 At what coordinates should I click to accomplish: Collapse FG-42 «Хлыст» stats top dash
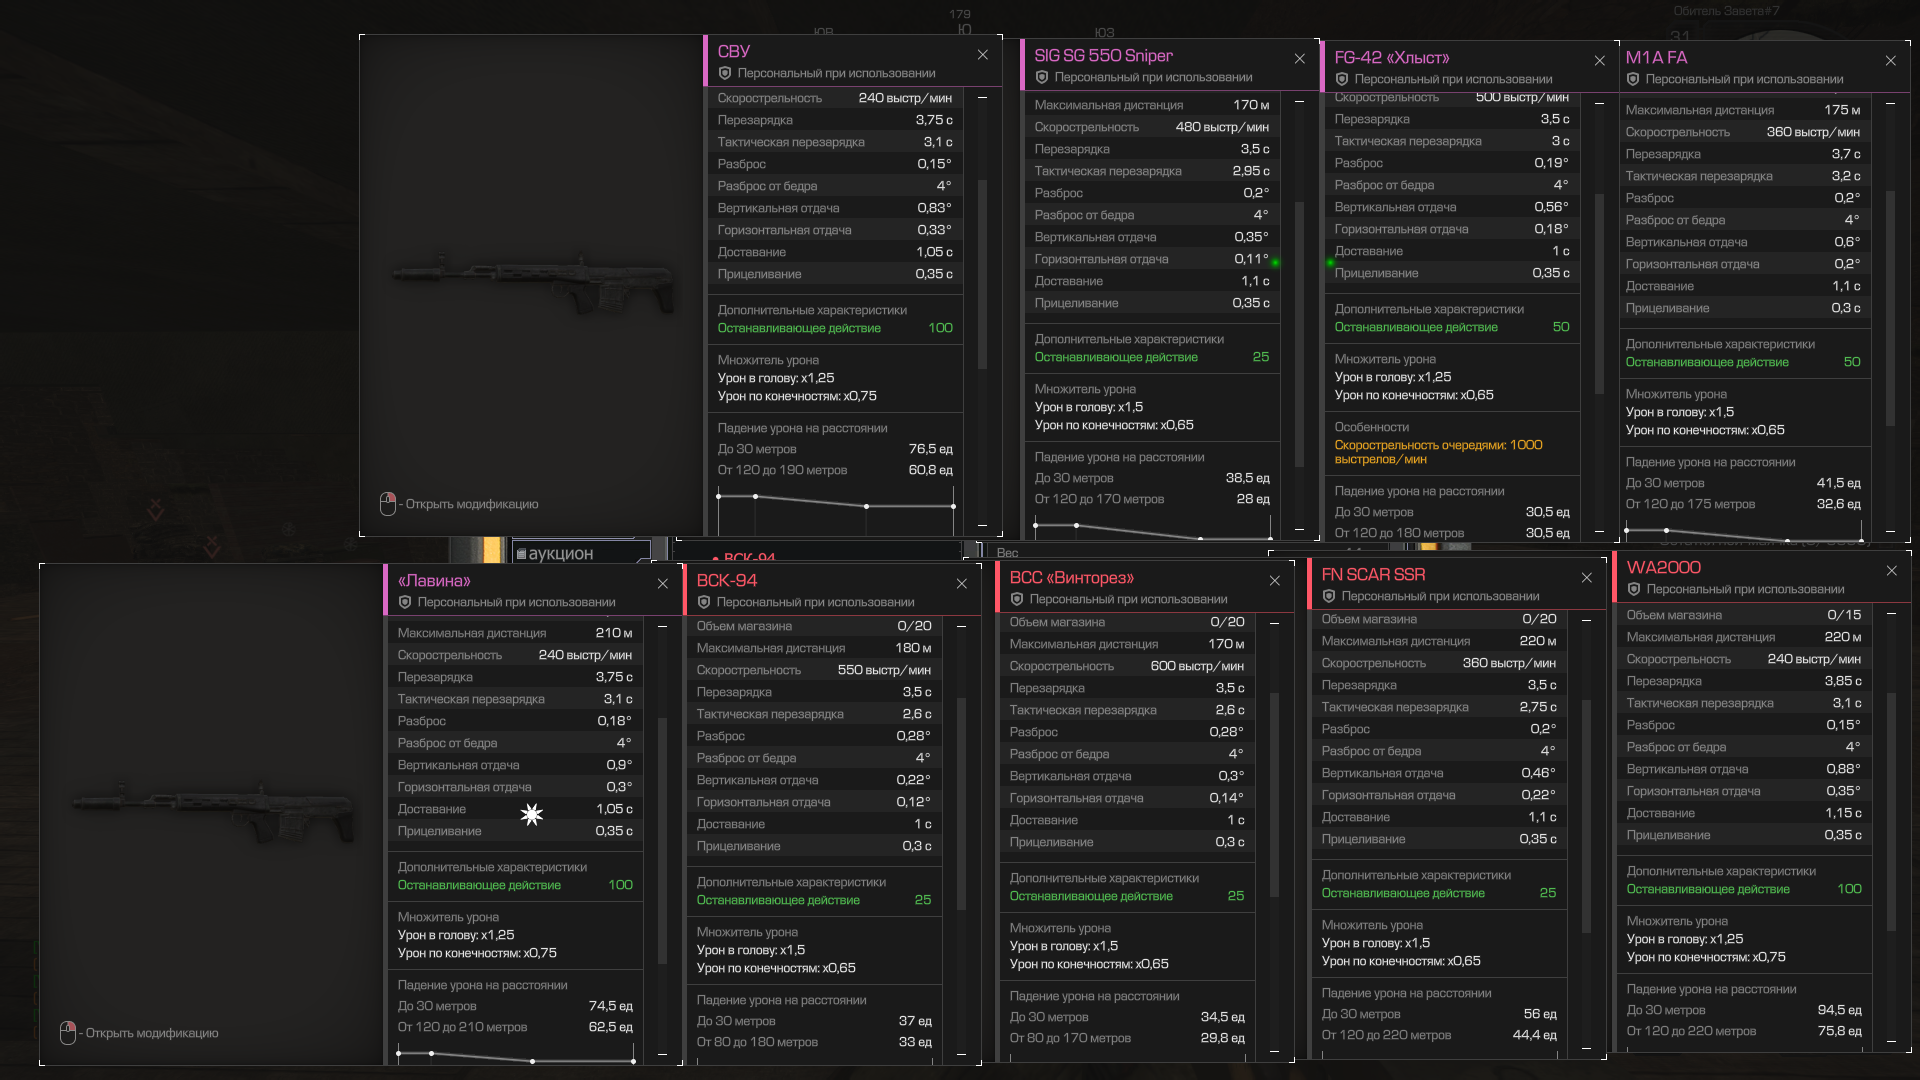(x=1600, y=104)
